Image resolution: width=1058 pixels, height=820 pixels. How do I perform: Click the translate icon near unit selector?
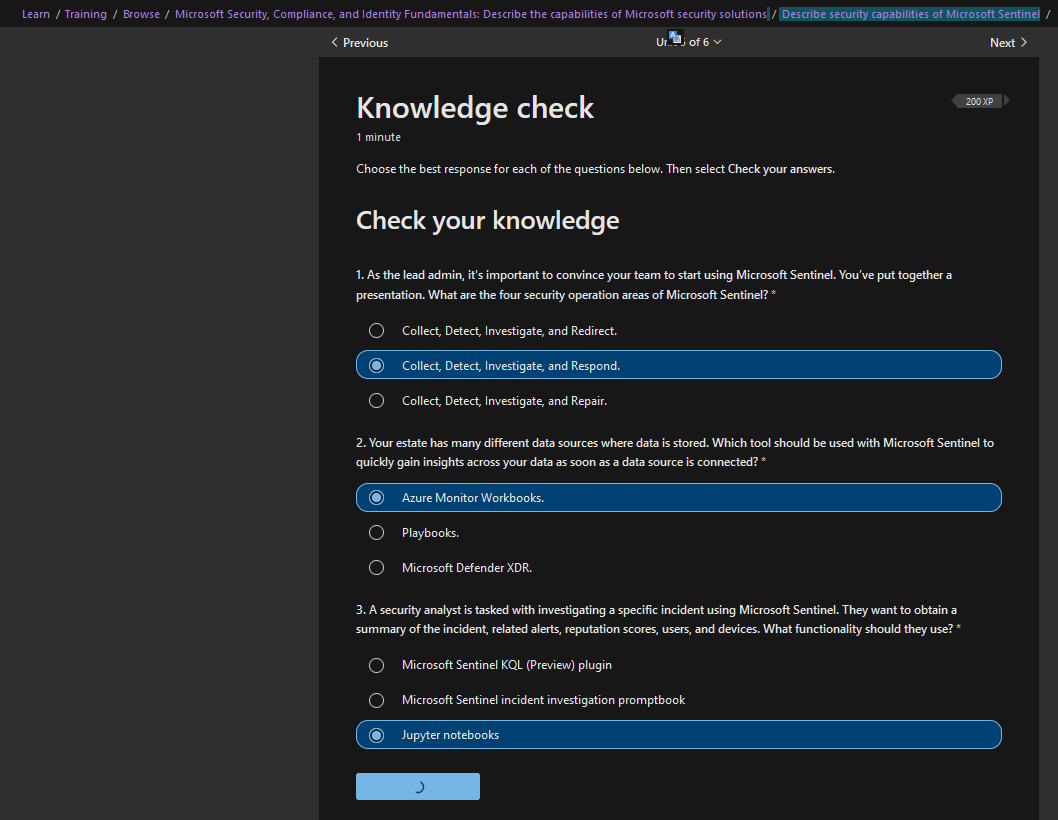point(675,36)
